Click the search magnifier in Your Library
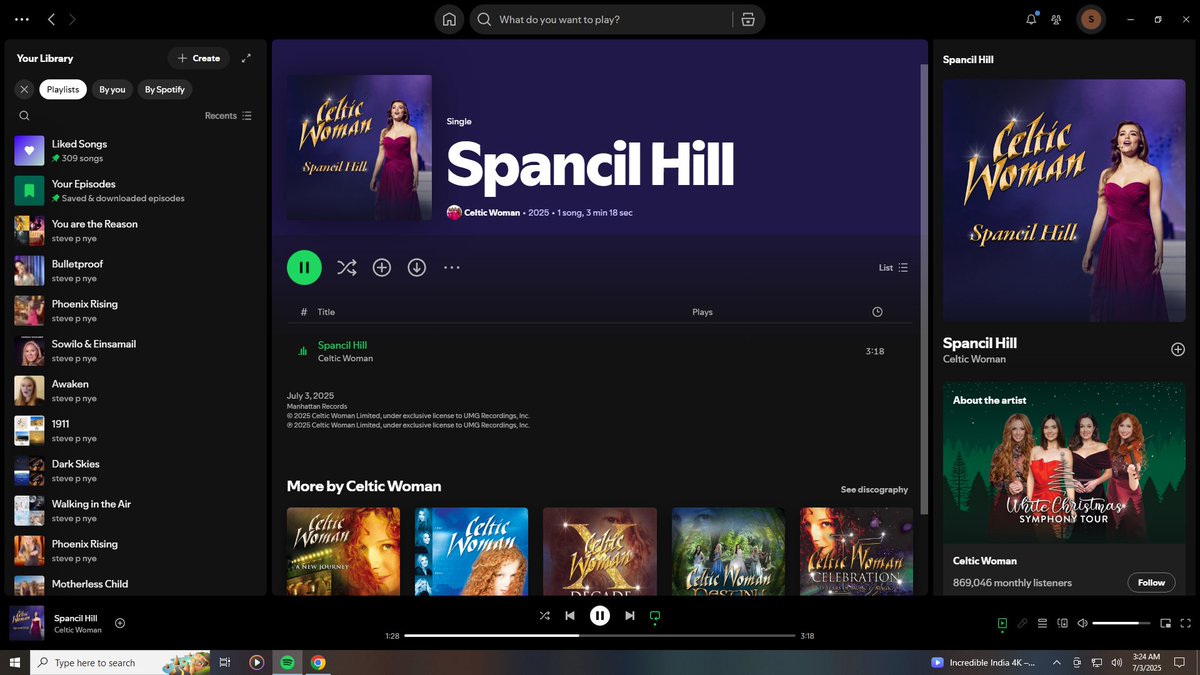1200x675 pixels. [24, 116]
